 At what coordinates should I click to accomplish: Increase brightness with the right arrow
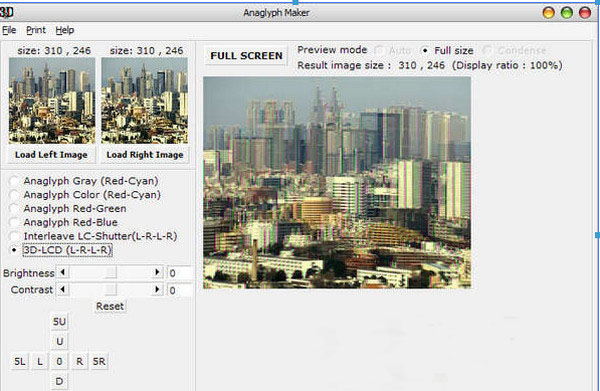157,272
